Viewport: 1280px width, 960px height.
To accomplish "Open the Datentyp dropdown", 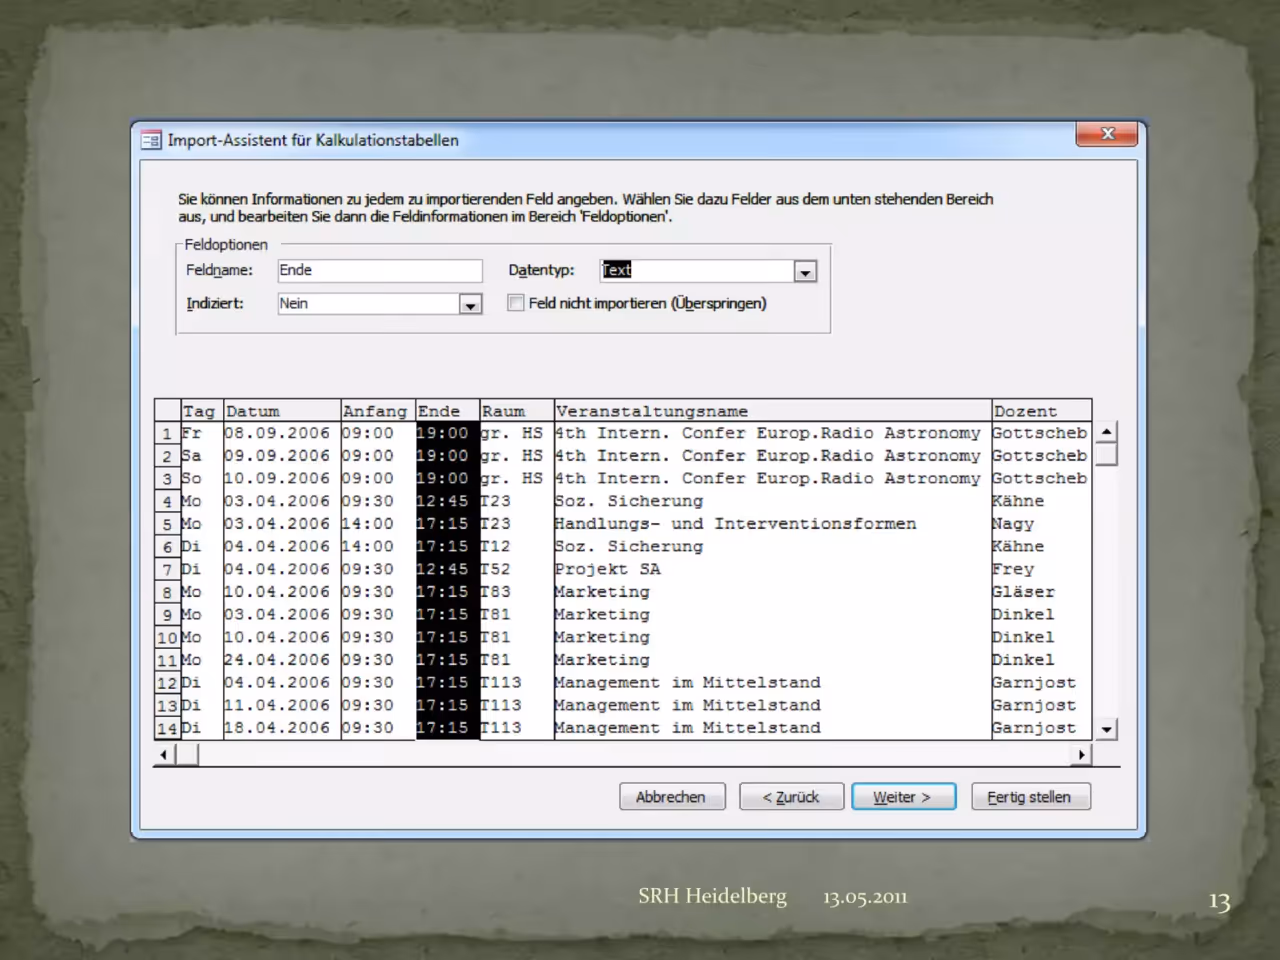I will tap(805, 271).
